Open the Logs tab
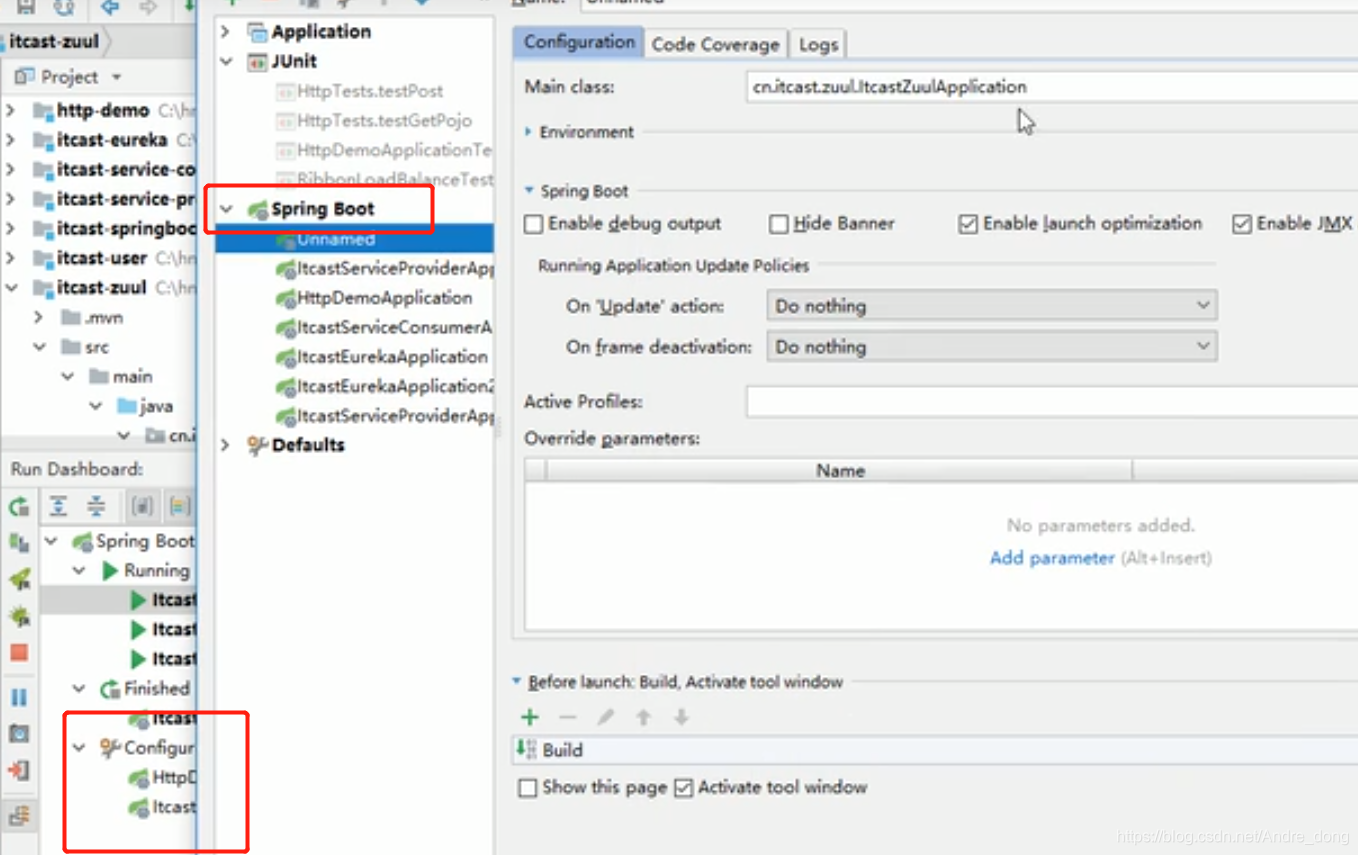Viewport: 1358px width, 855px height. [818, 44]
